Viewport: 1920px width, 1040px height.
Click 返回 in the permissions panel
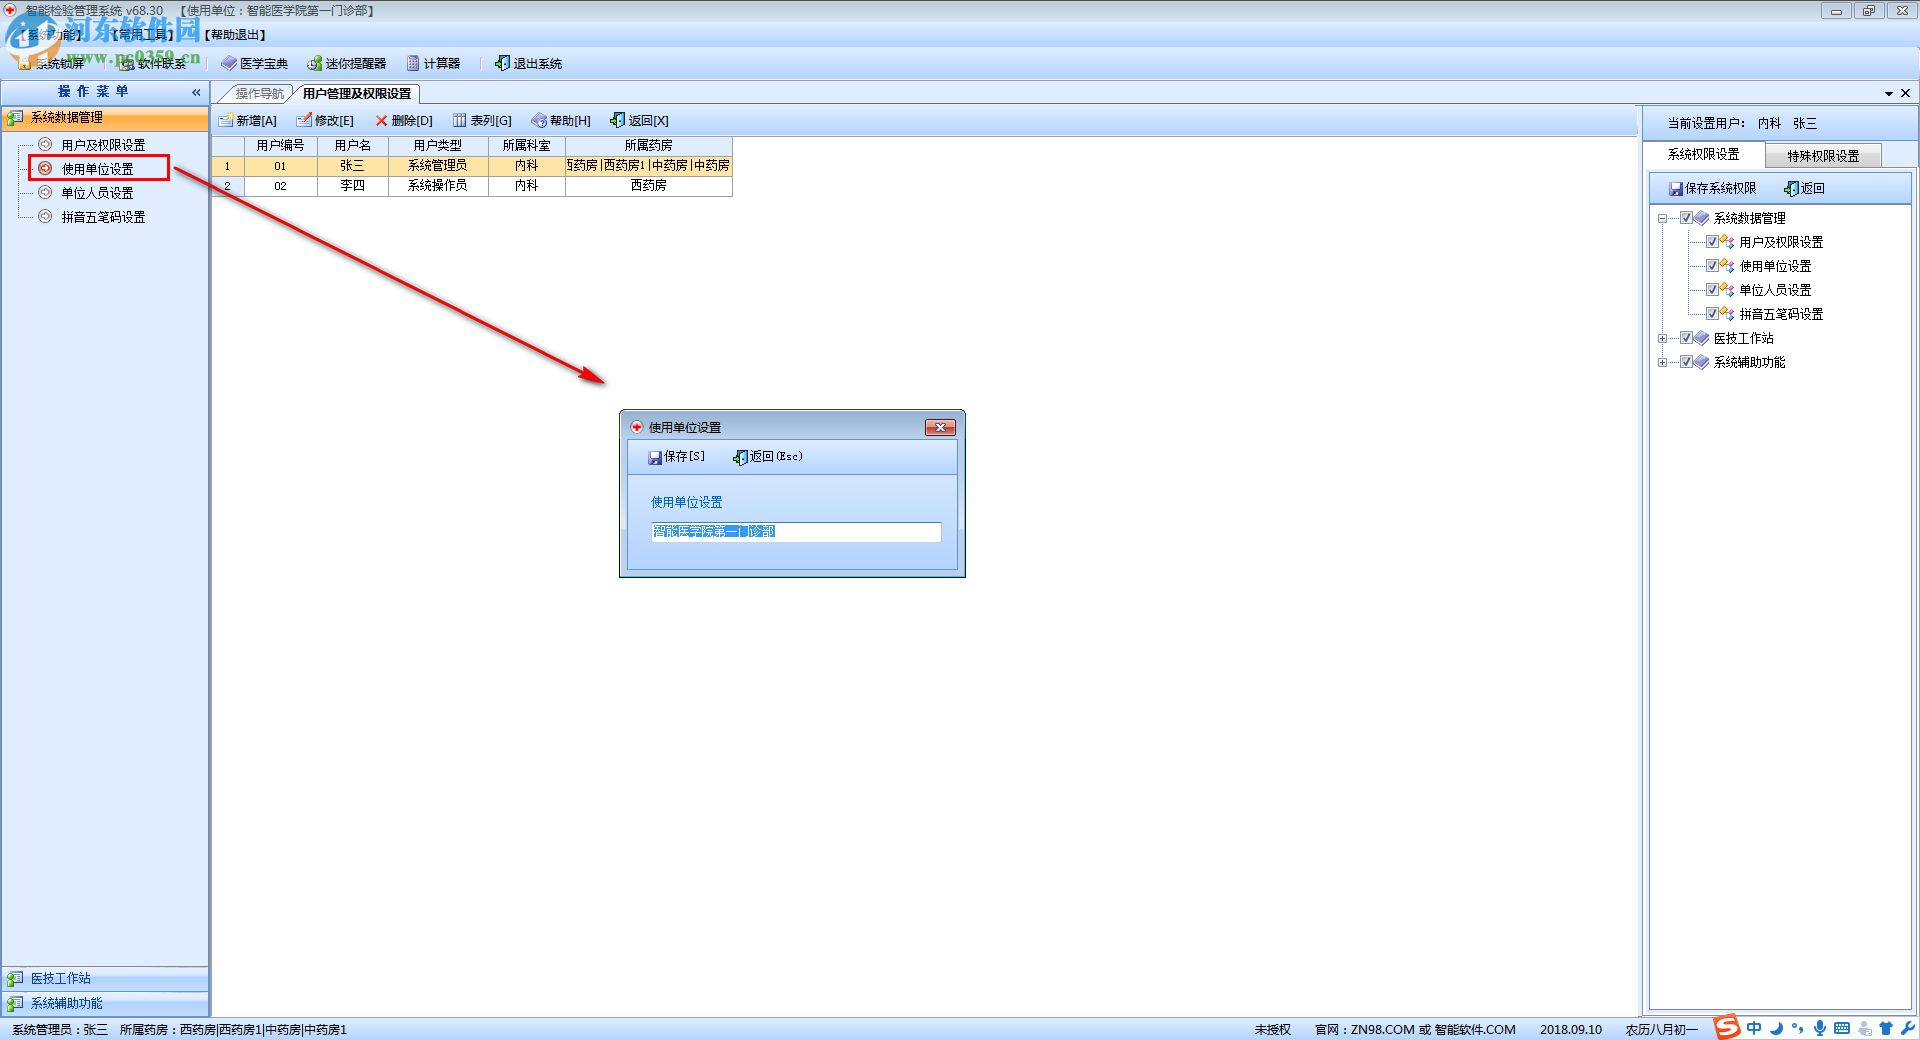1805,188
